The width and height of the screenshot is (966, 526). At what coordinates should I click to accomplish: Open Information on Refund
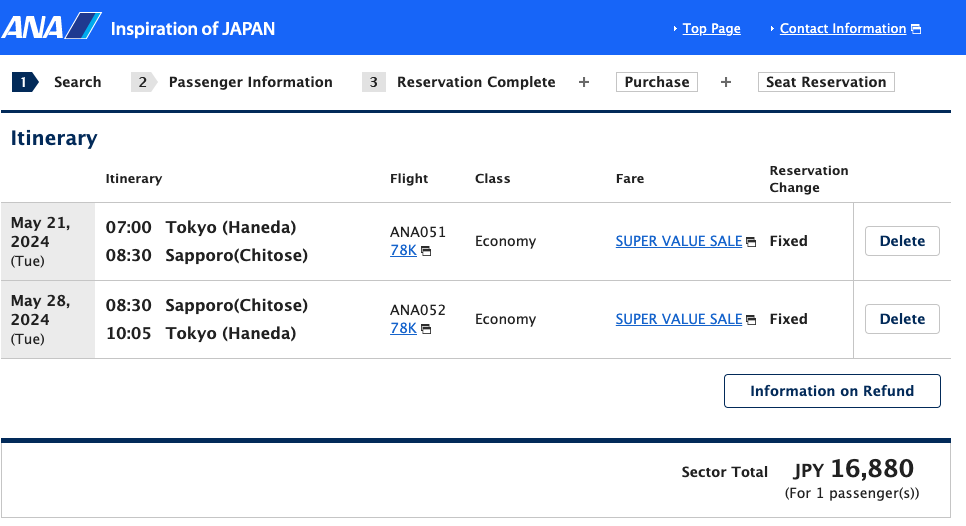pyautogui.click(x=832, y=391)
